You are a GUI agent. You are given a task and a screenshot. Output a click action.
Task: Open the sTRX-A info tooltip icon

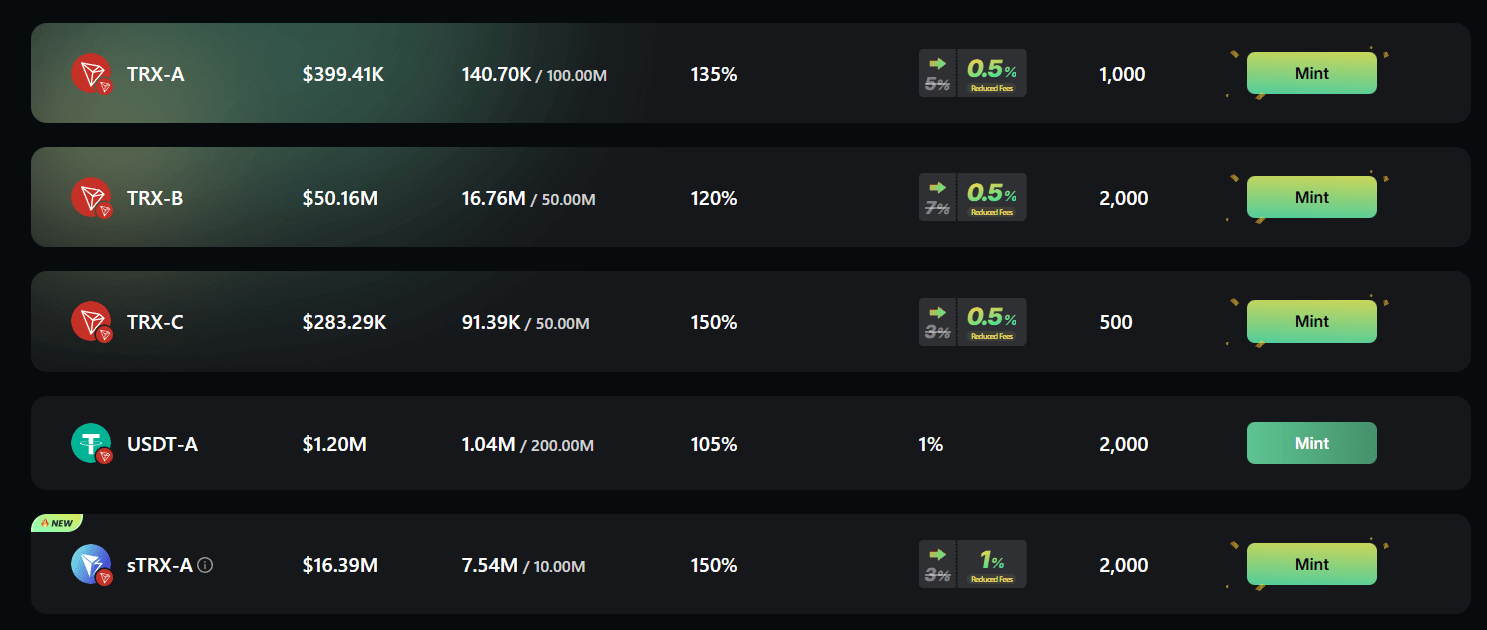tap(206, 565)
